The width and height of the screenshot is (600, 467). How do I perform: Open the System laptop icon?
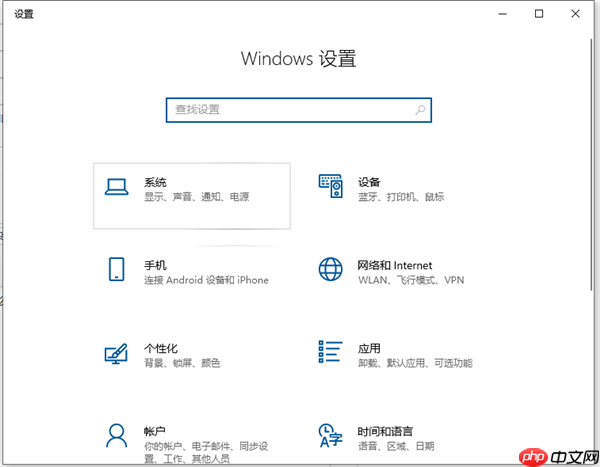pos(116,187)
